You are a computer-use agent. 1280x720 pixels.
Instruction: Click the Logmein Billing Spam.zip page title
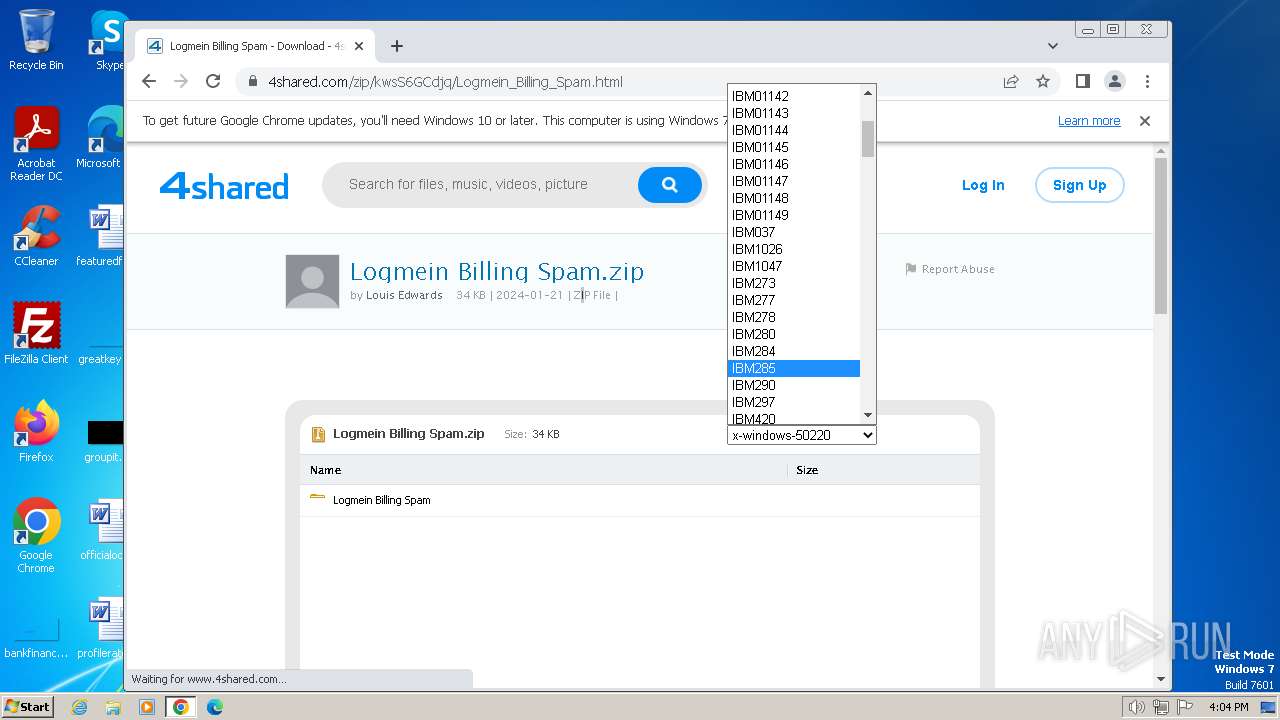497,271
